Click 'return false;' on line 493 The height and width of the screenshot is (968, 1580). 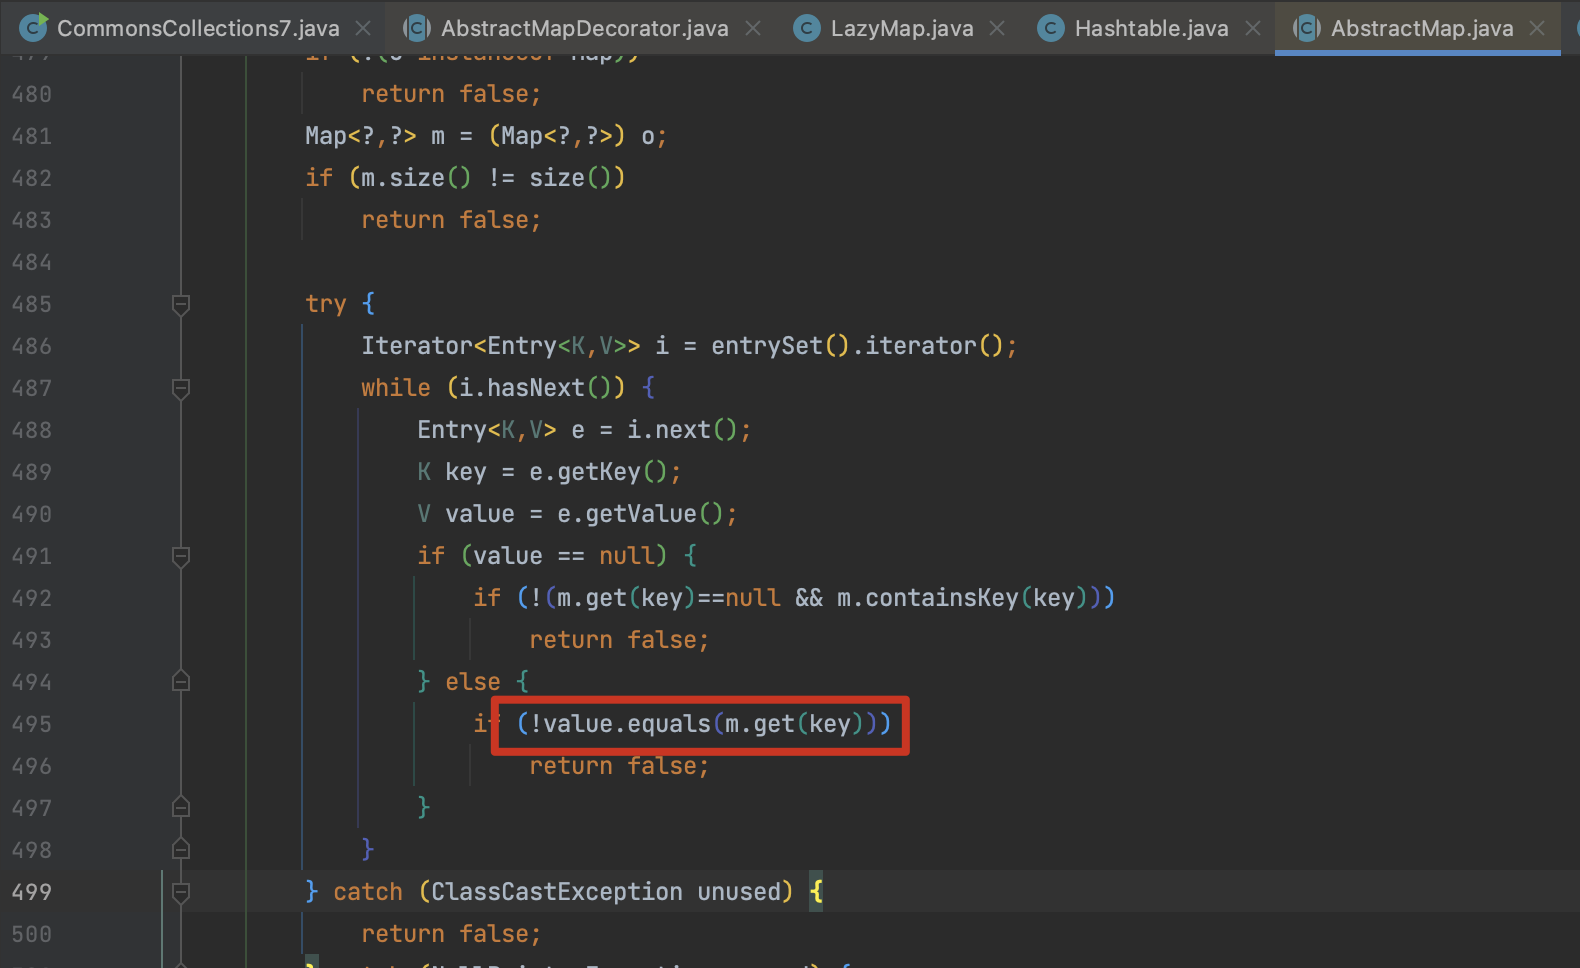point(619,640)
